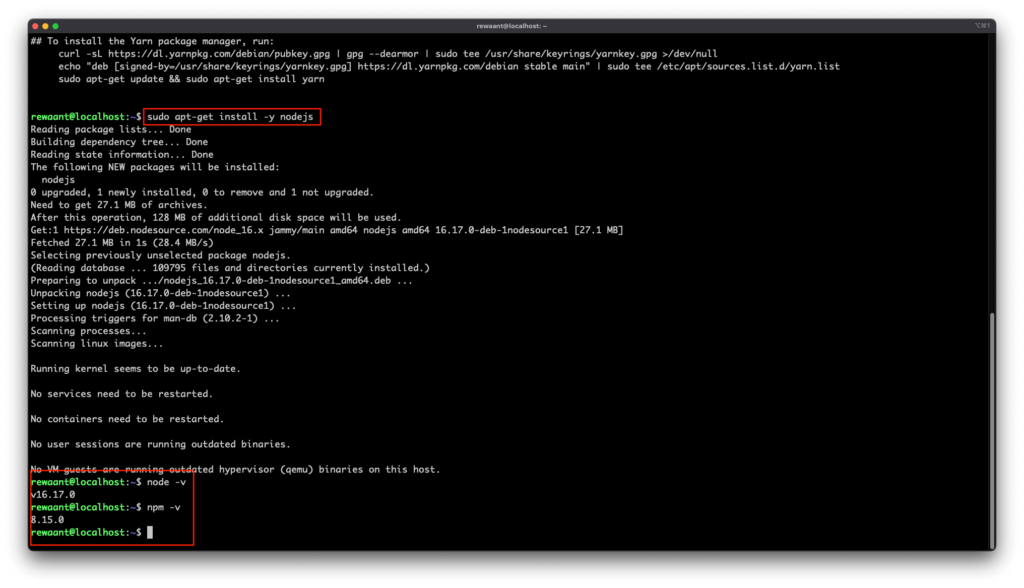Click 'Processing triggers for man-db (2.10.2-1)'
The height and width of the screenshot is (588, 1024).
click(155, 318)
